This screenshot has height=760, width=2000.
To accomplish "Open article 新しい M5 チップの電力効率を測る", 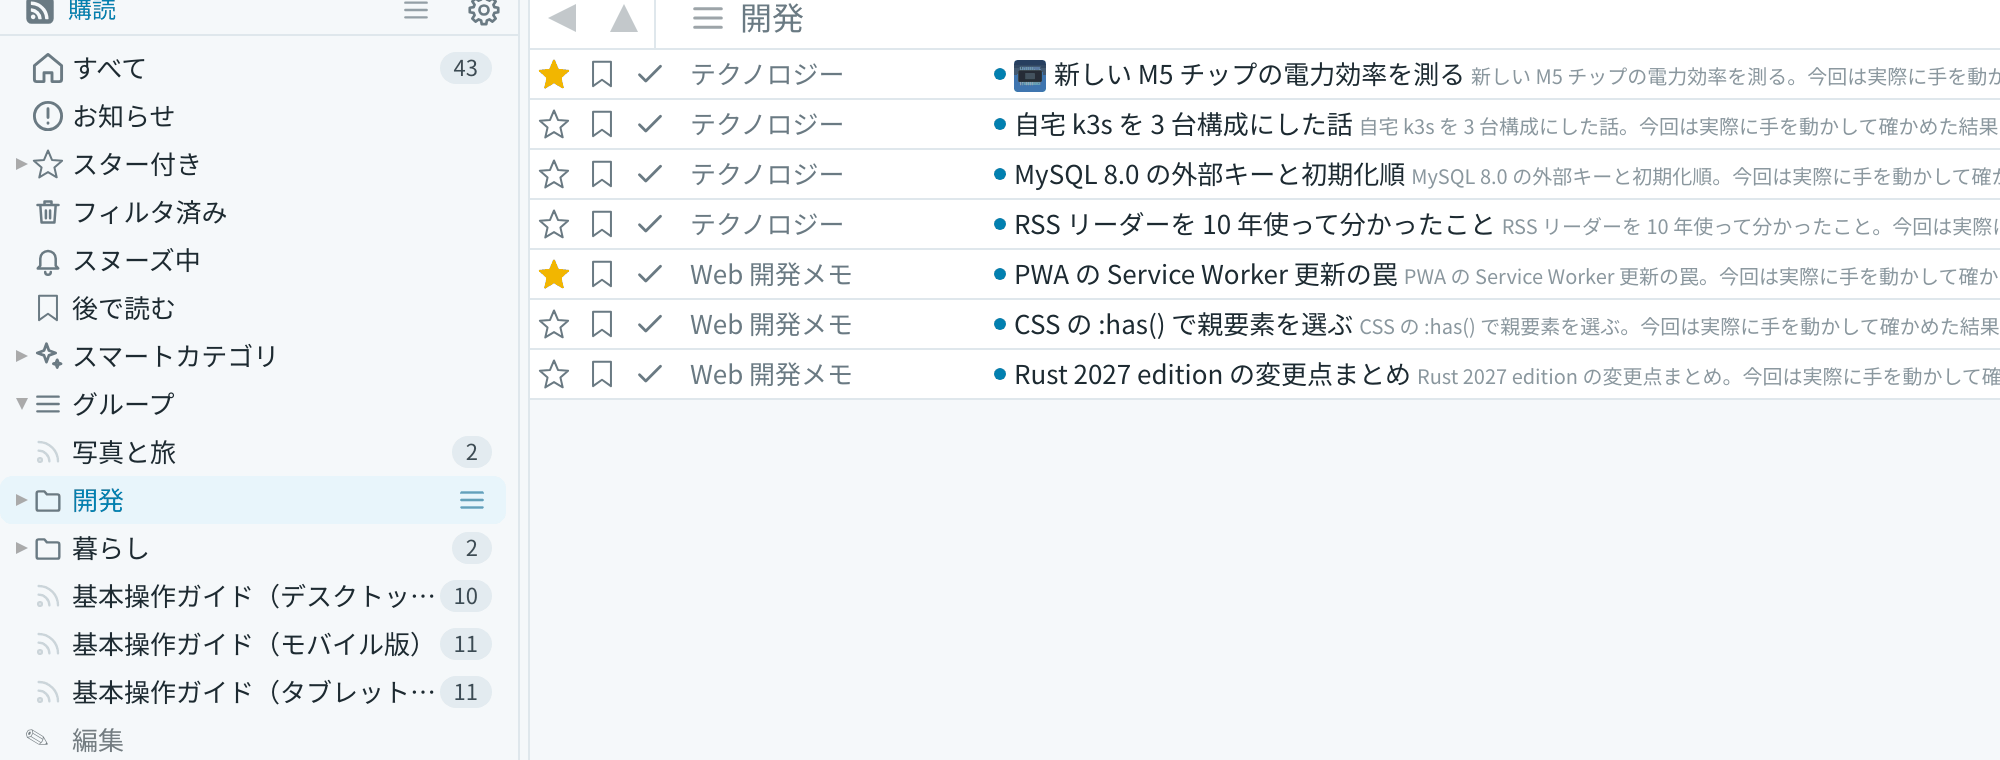I will (x=1259, y=74).
